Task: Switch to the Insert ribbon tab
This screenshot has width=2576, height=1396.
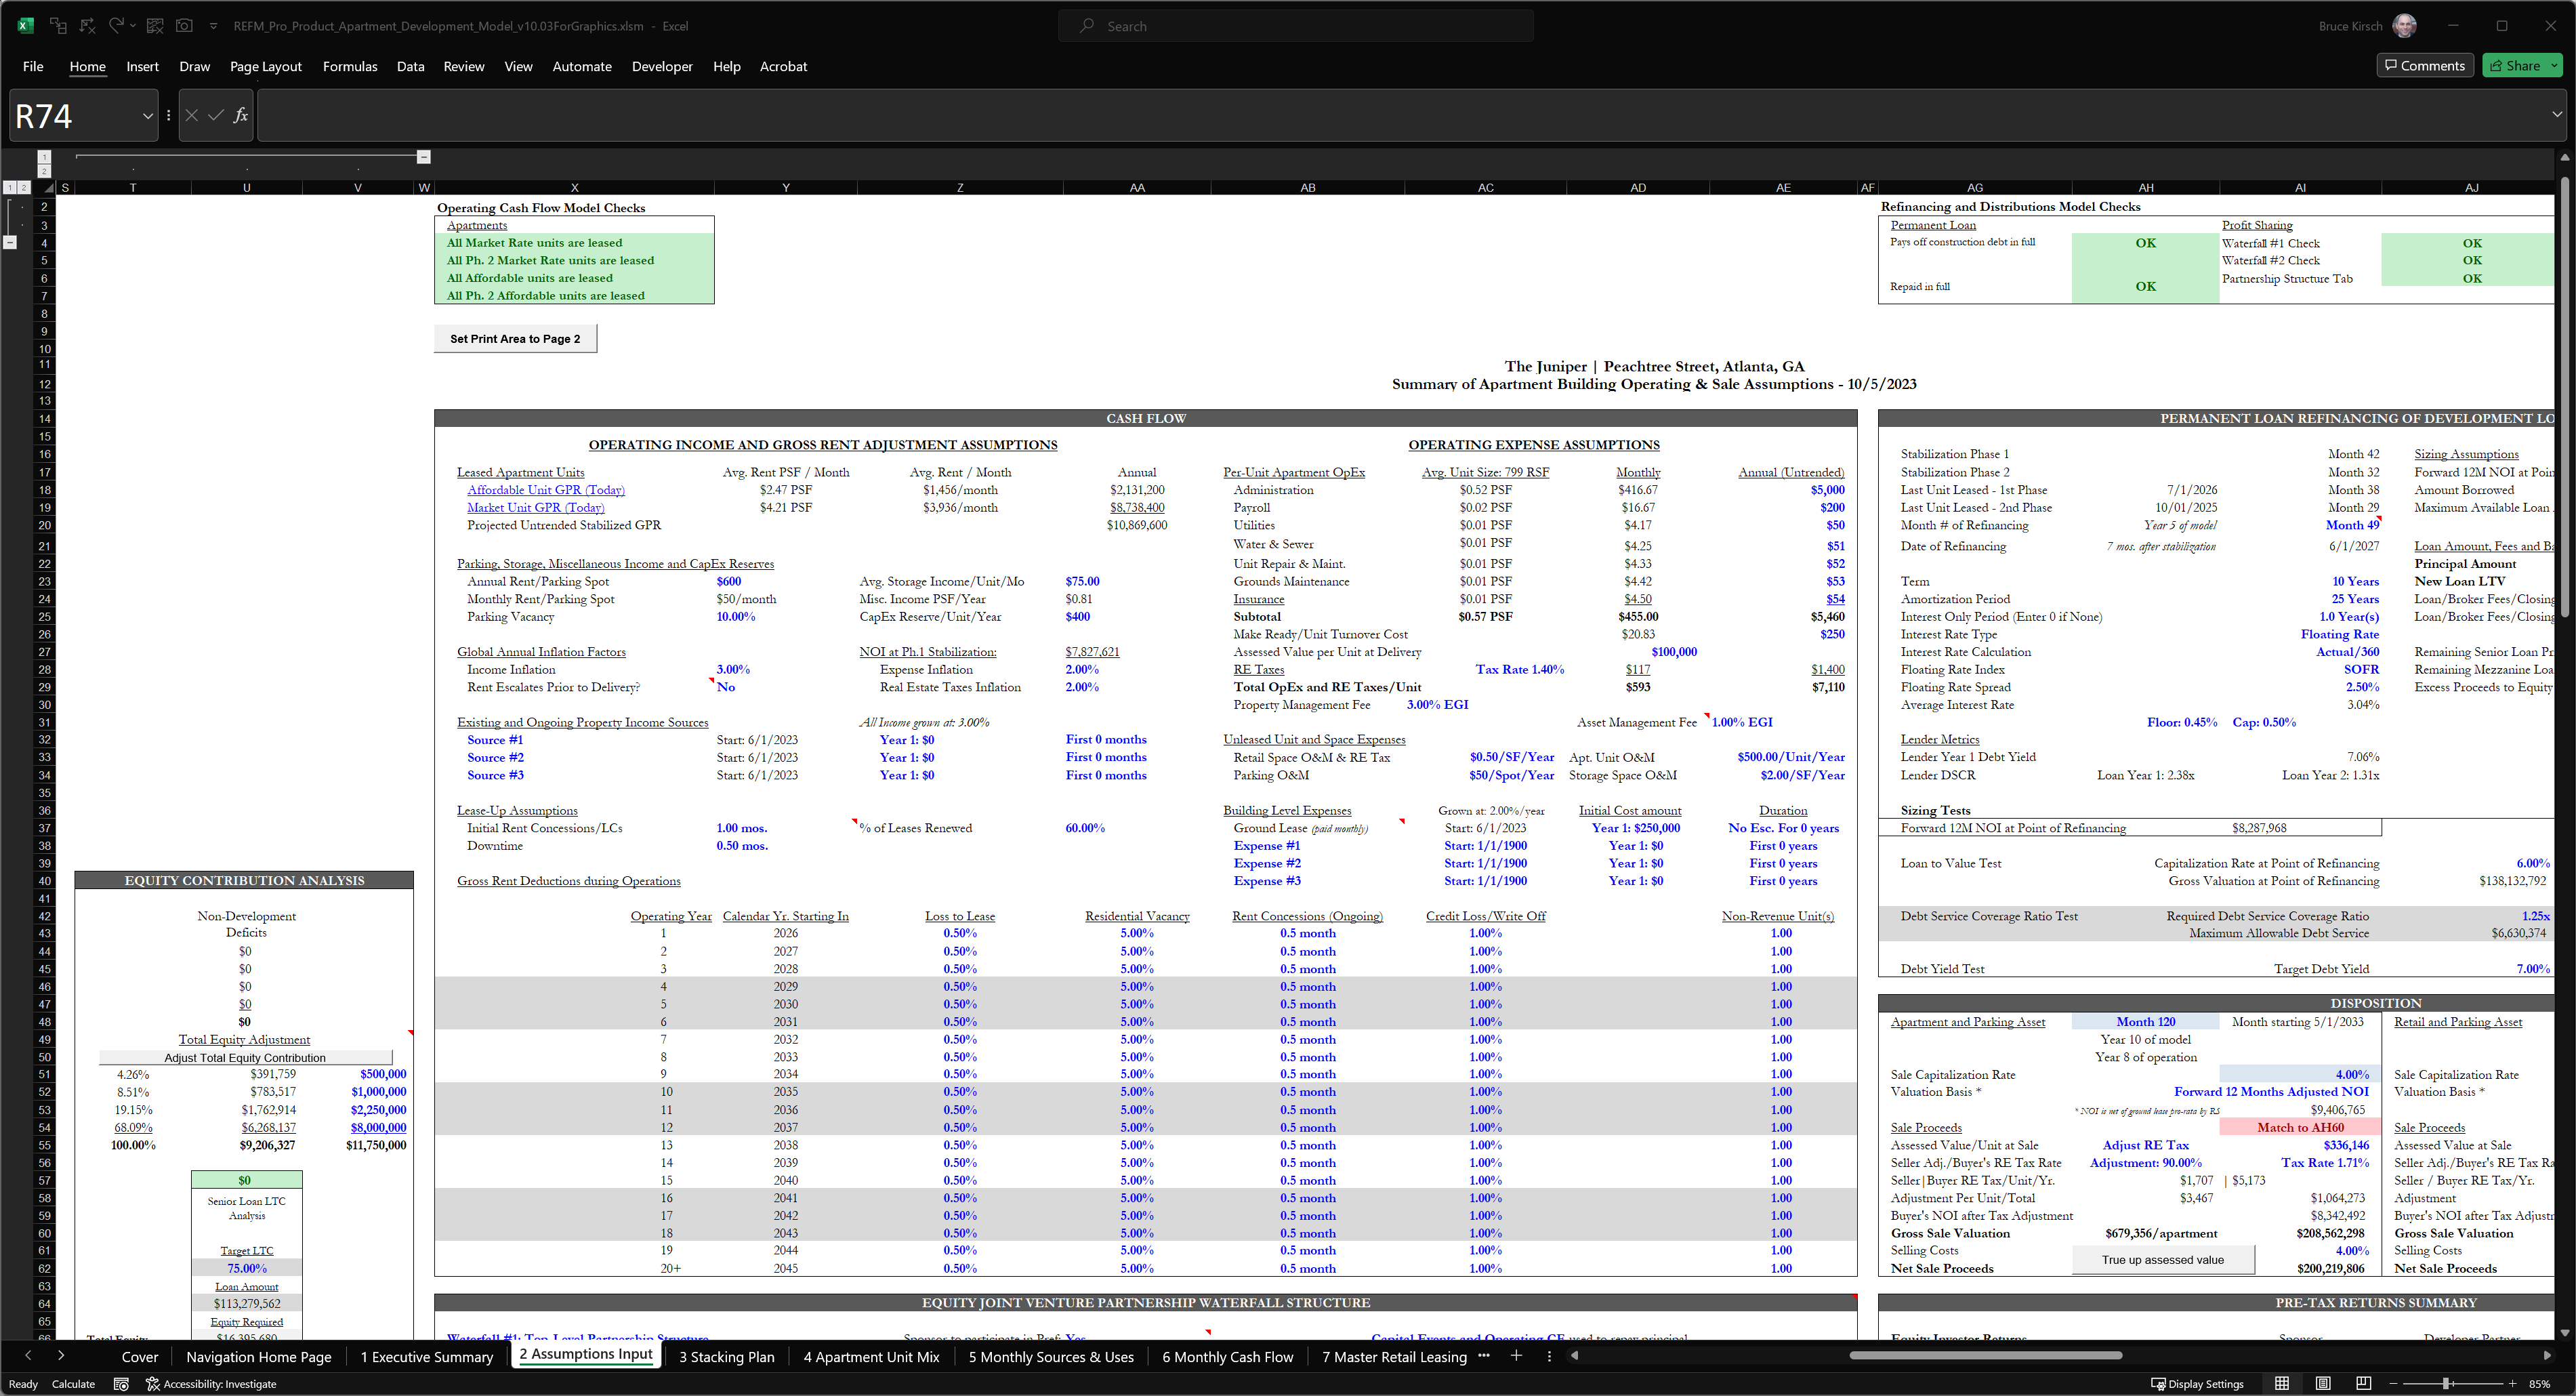Action: [x=142, y=66]
